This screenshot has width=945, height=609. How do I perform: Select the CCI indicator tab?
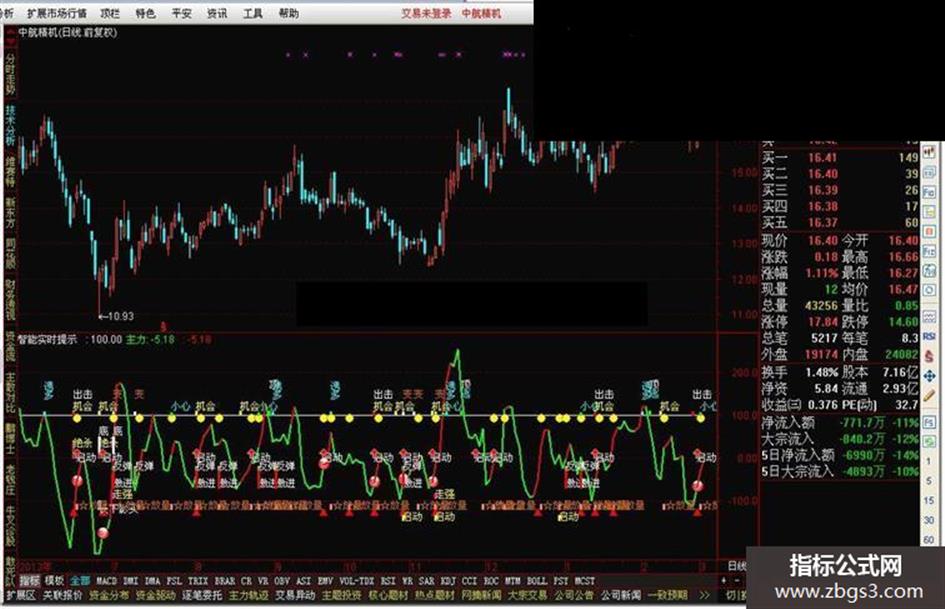coord(469,581)
